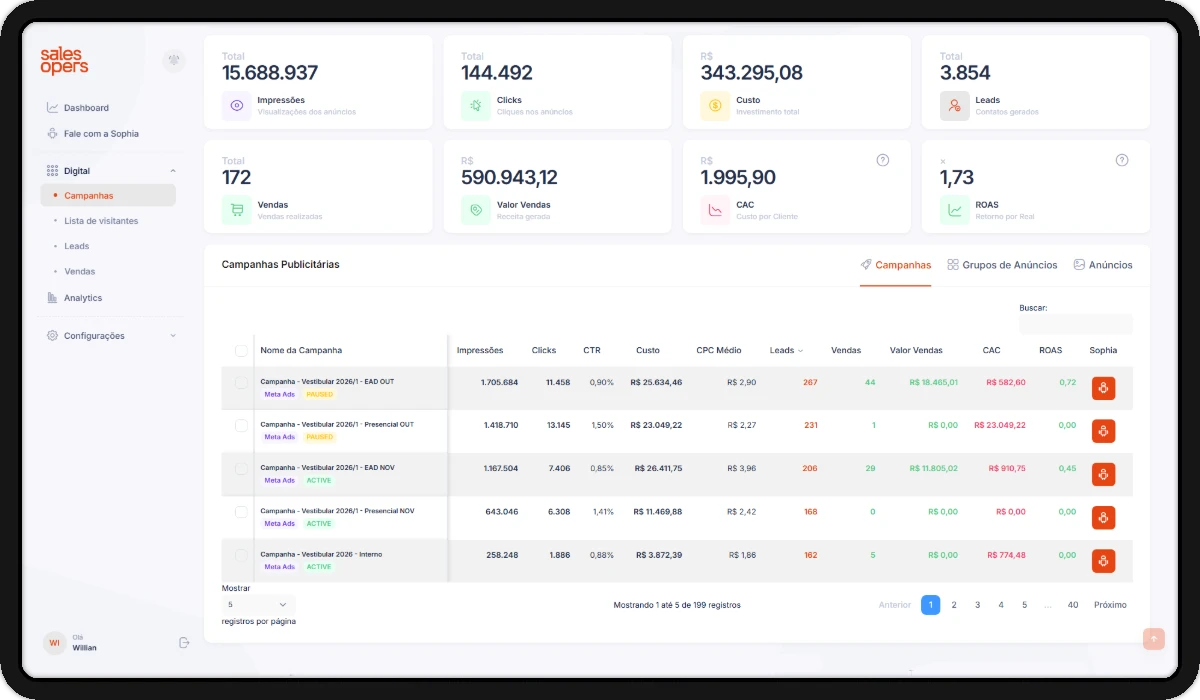Open Fale com a Sophia
This screenshot has height=700, width=1200.
(100, 134)
